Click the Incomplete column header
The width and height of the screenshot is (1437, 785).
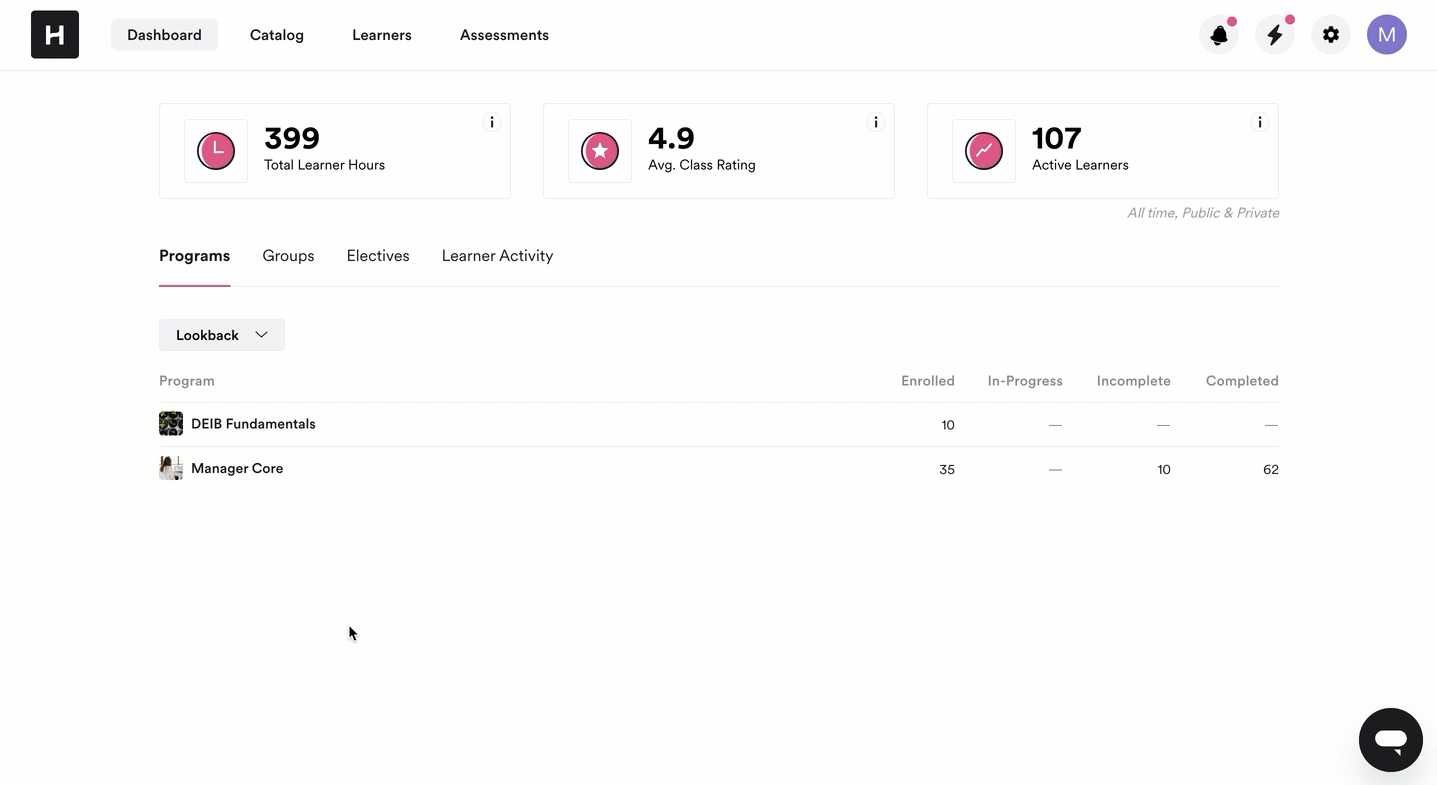pyautogui.click(x=1134, y=381)
